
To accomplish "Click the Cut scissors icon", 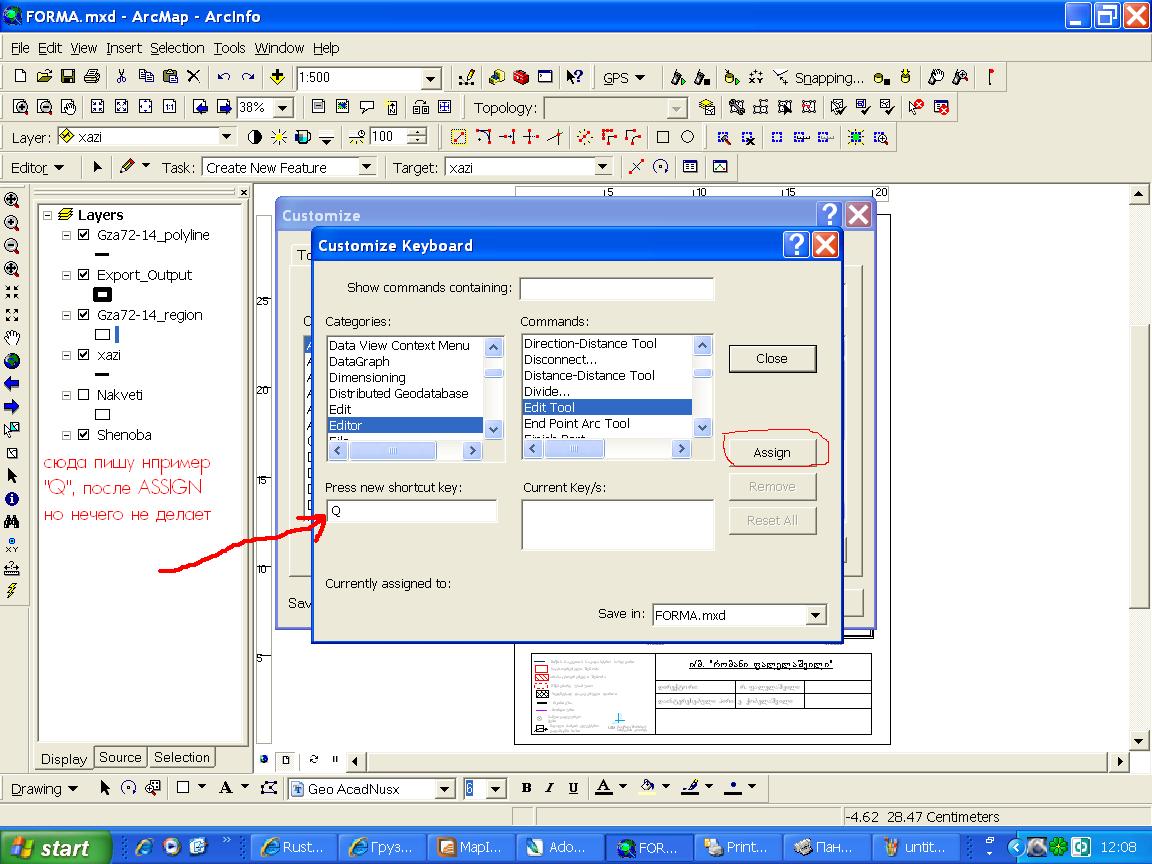I will [122, 76].
